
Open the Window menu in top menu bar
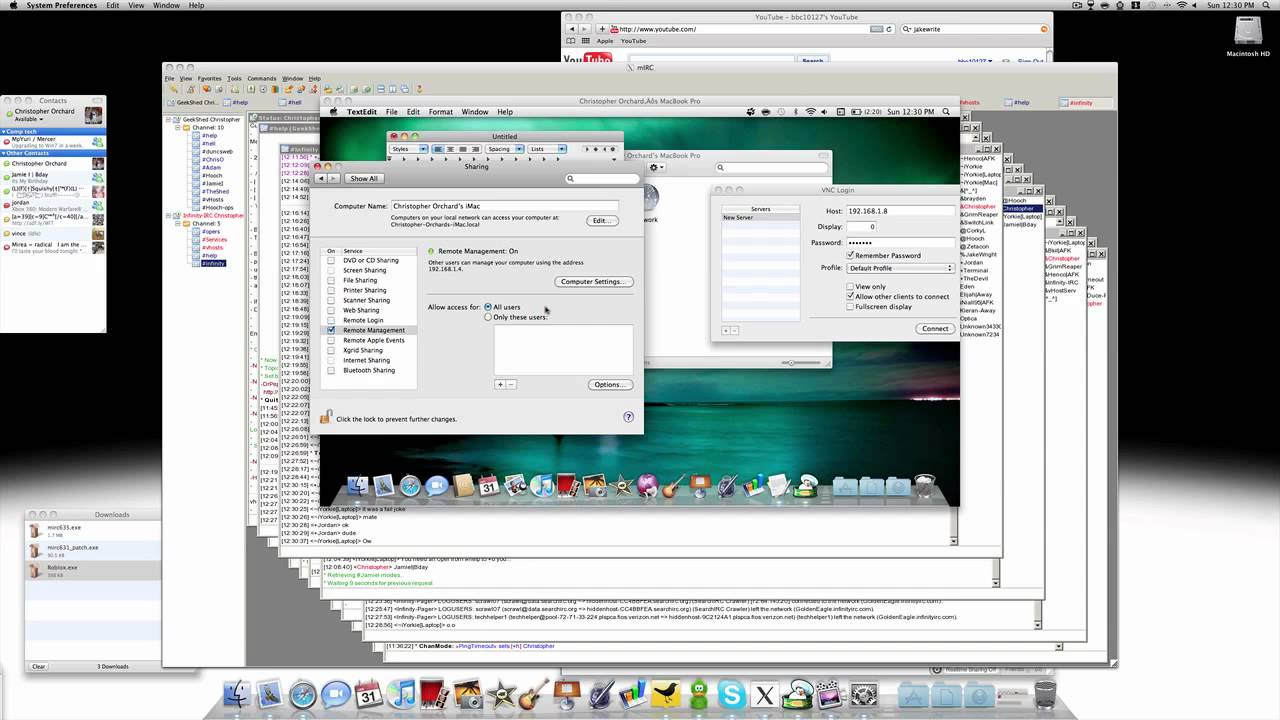[167, 5]
